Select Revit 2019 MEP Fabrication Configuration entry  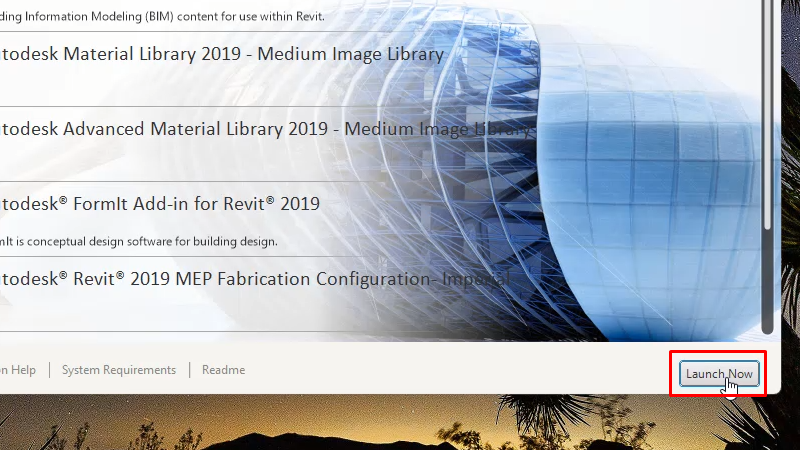pos(250,279)
